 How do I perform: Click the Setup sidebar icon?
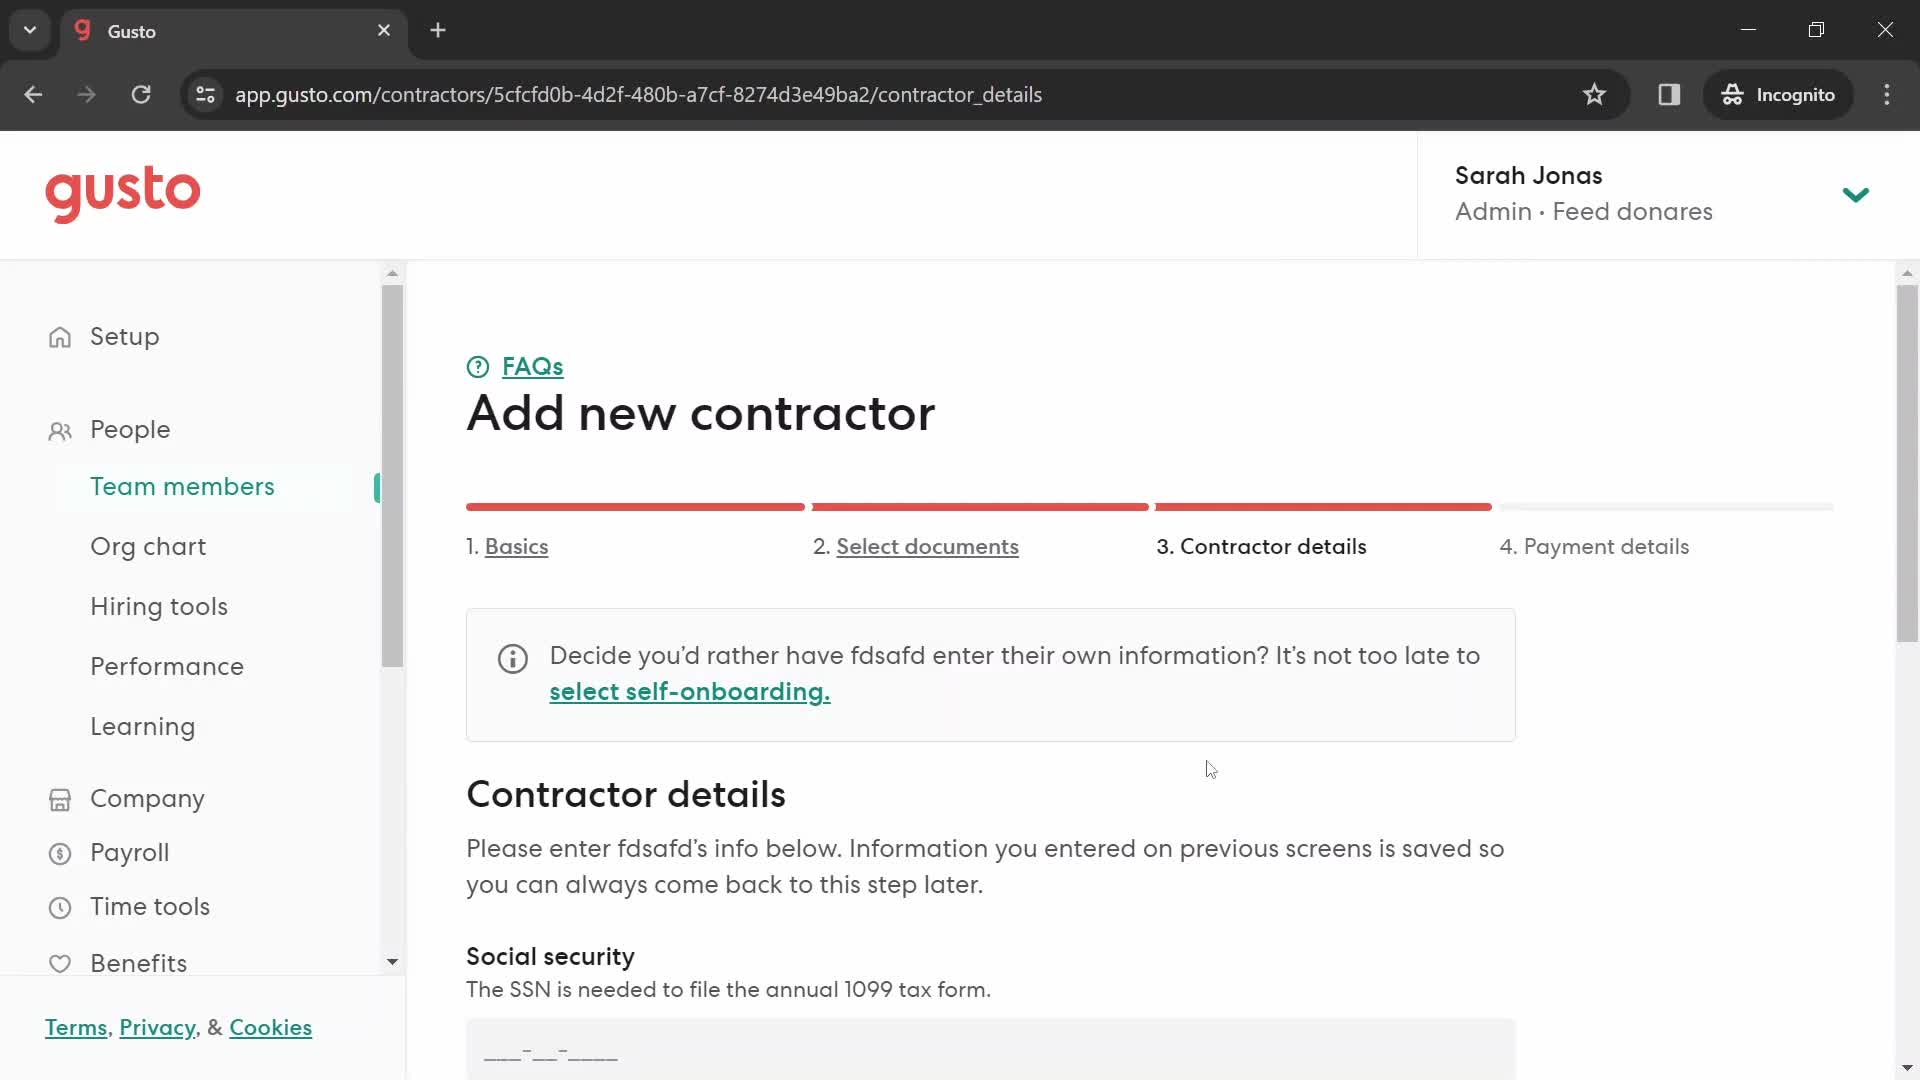(59, 336)
